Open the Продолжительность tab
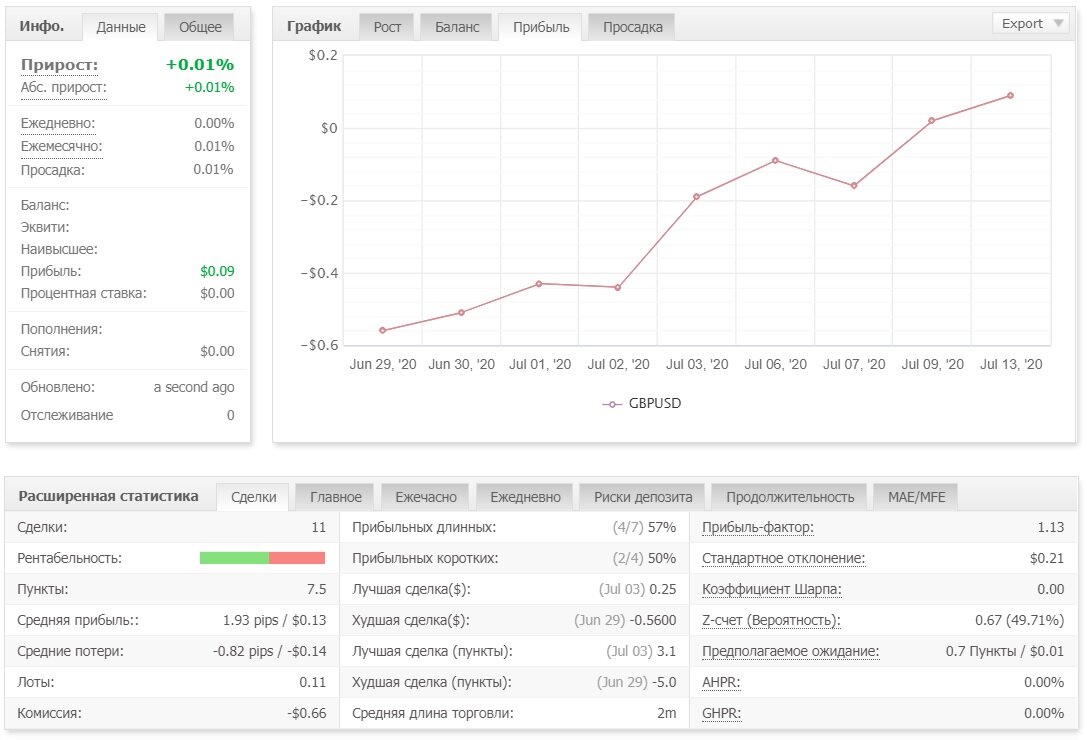1087x740 pixels. 790,497
